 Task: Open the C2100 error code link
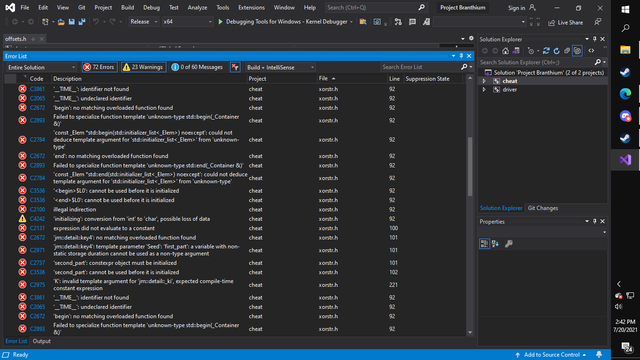coord(37,209)
